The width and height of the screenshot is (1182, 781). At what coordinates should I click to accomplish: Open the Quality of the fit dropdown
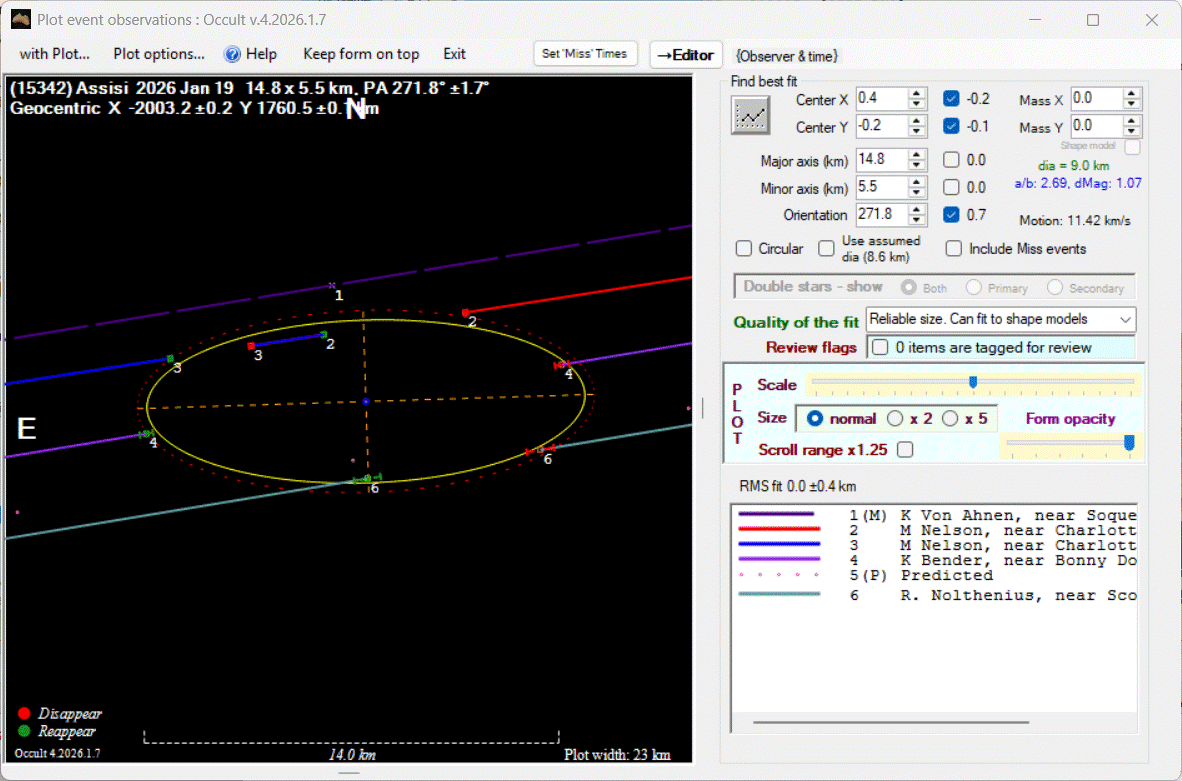(1001, 319)
